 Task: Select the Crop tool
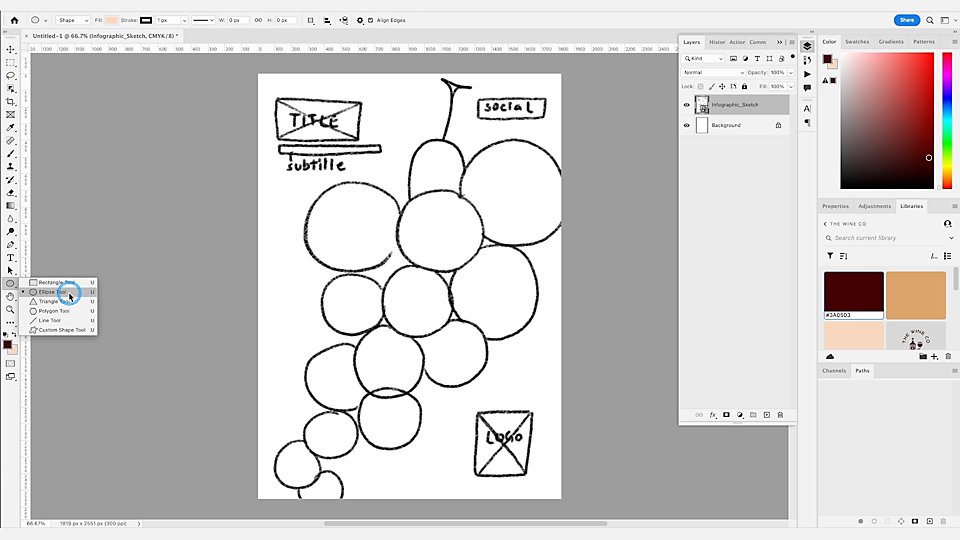(x=10, y=102)
